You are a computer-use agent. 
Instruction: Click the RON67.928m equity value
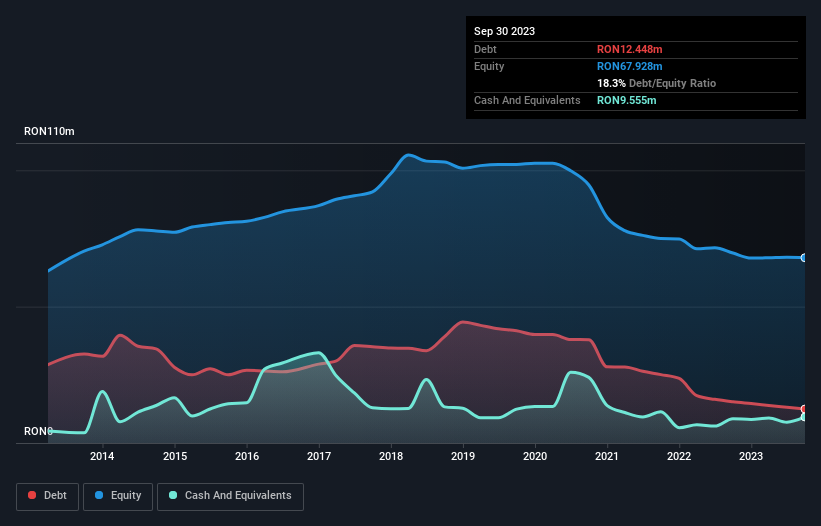coord(629,66)
